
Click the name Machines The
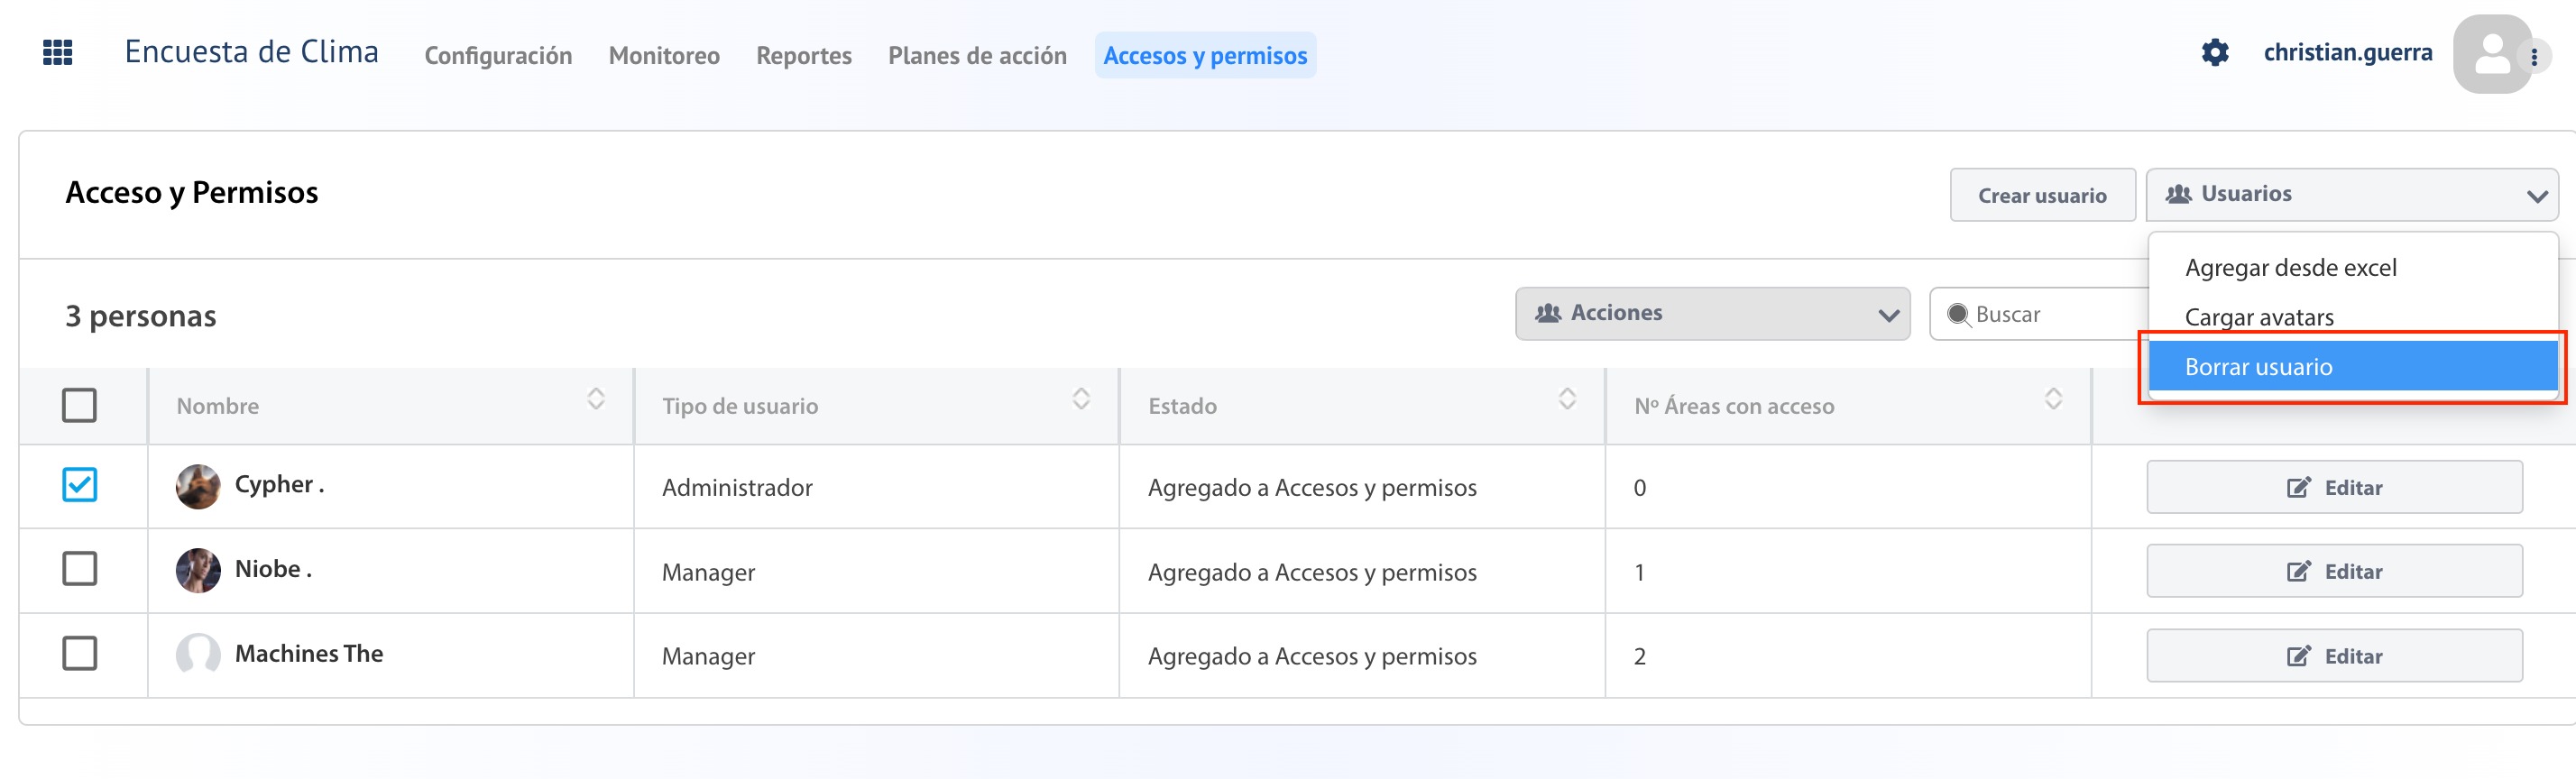pos(308,653)
